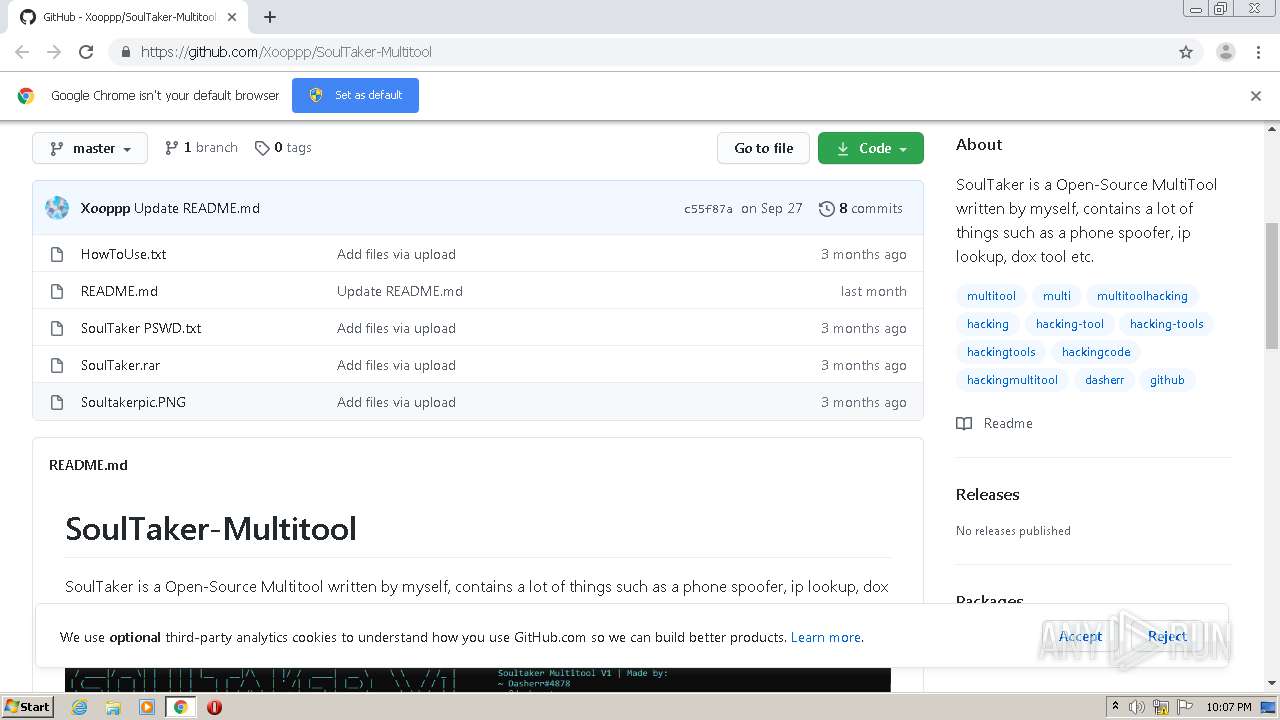Click the vertical page scrollbar thumb
The image size is (1280, 720).
click(x=1272, y=285)
